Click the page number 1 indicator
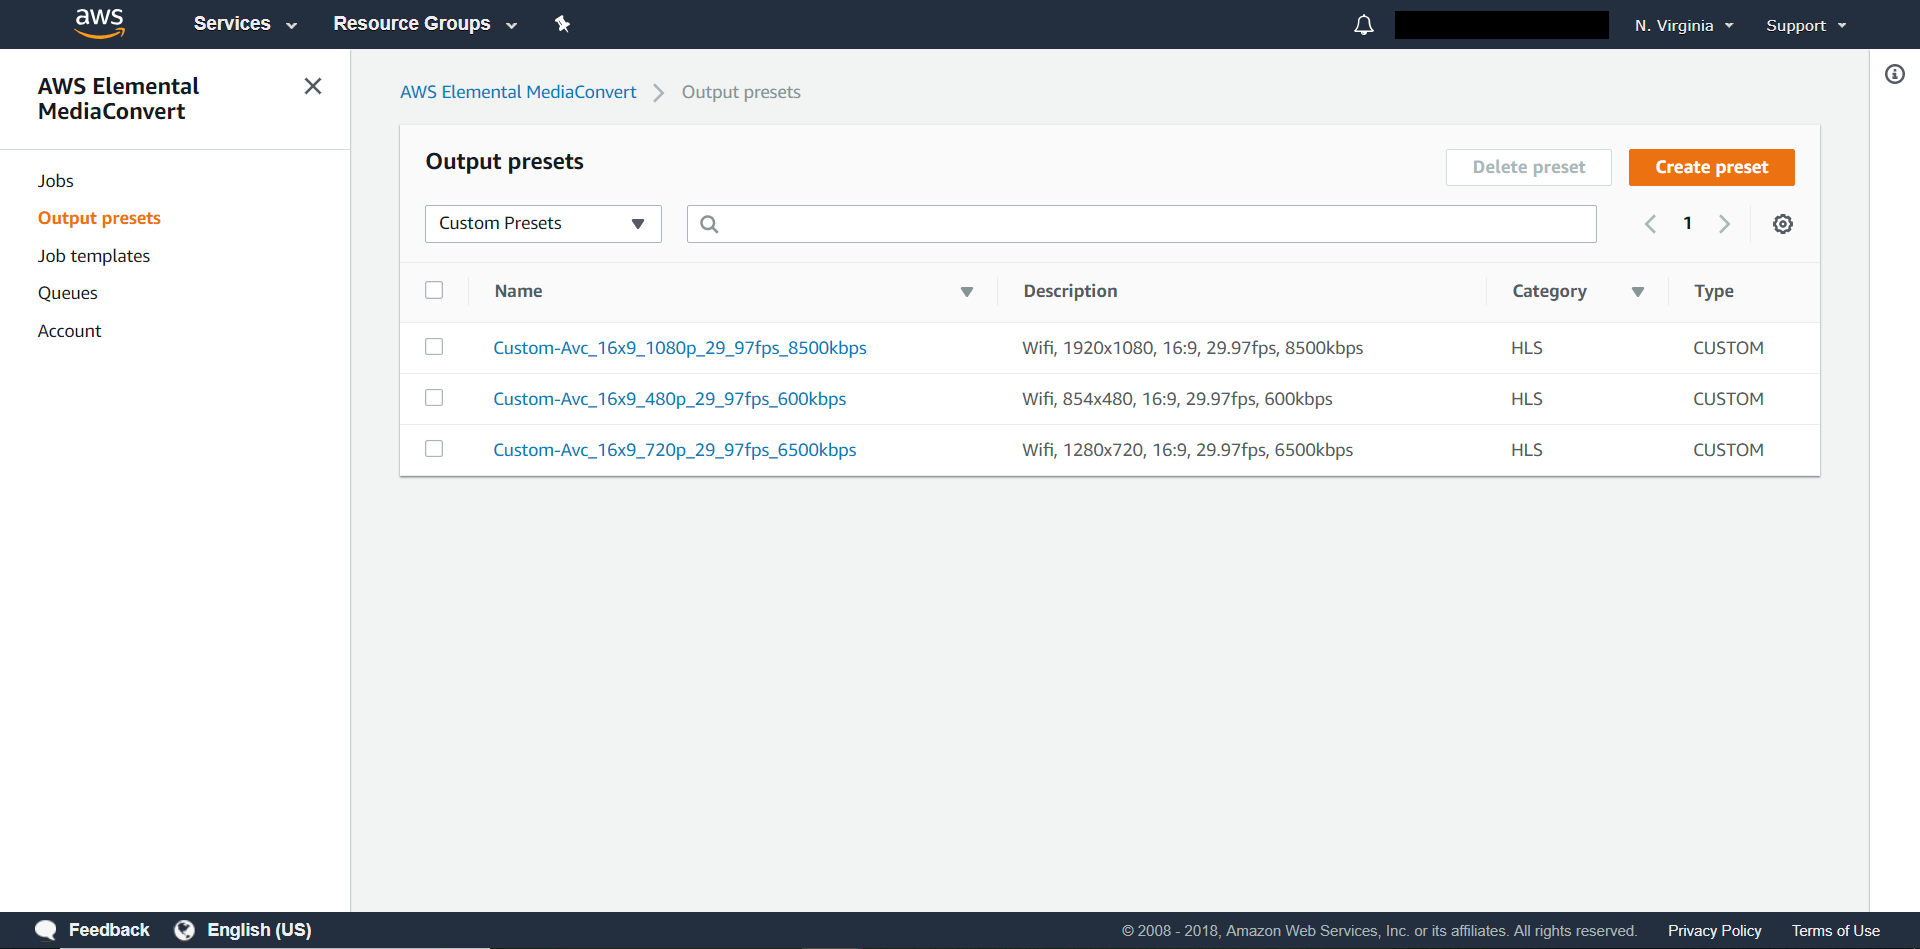 pos(1687,224)
